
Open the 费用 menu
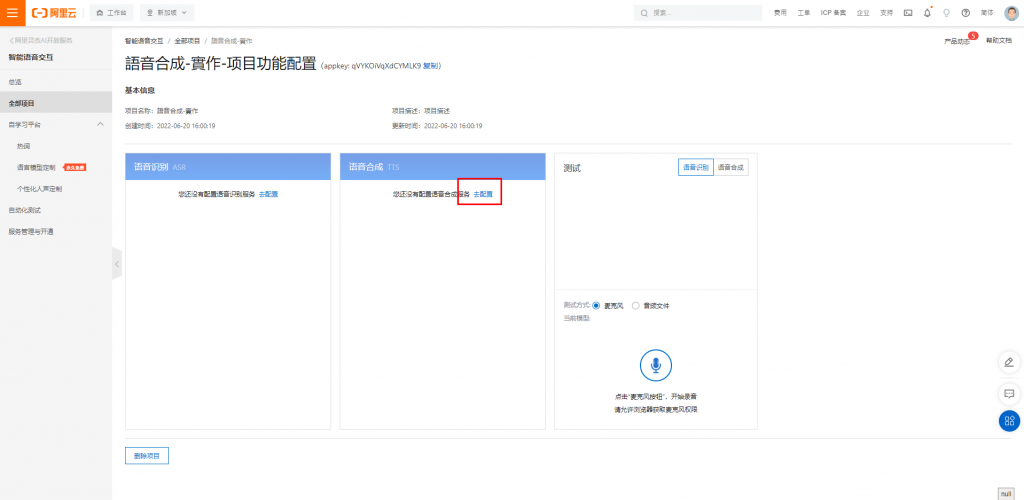click(780, 12)
